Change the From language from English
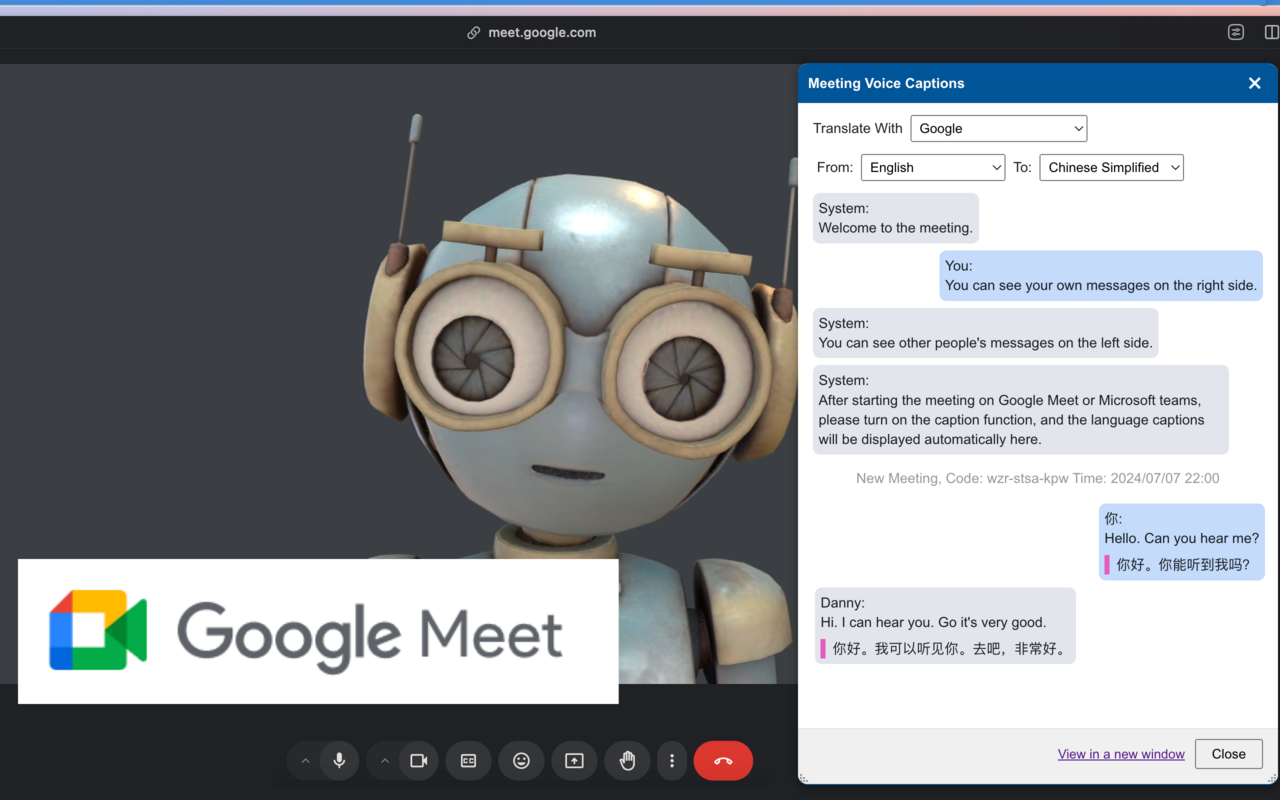 click(932, 167)
